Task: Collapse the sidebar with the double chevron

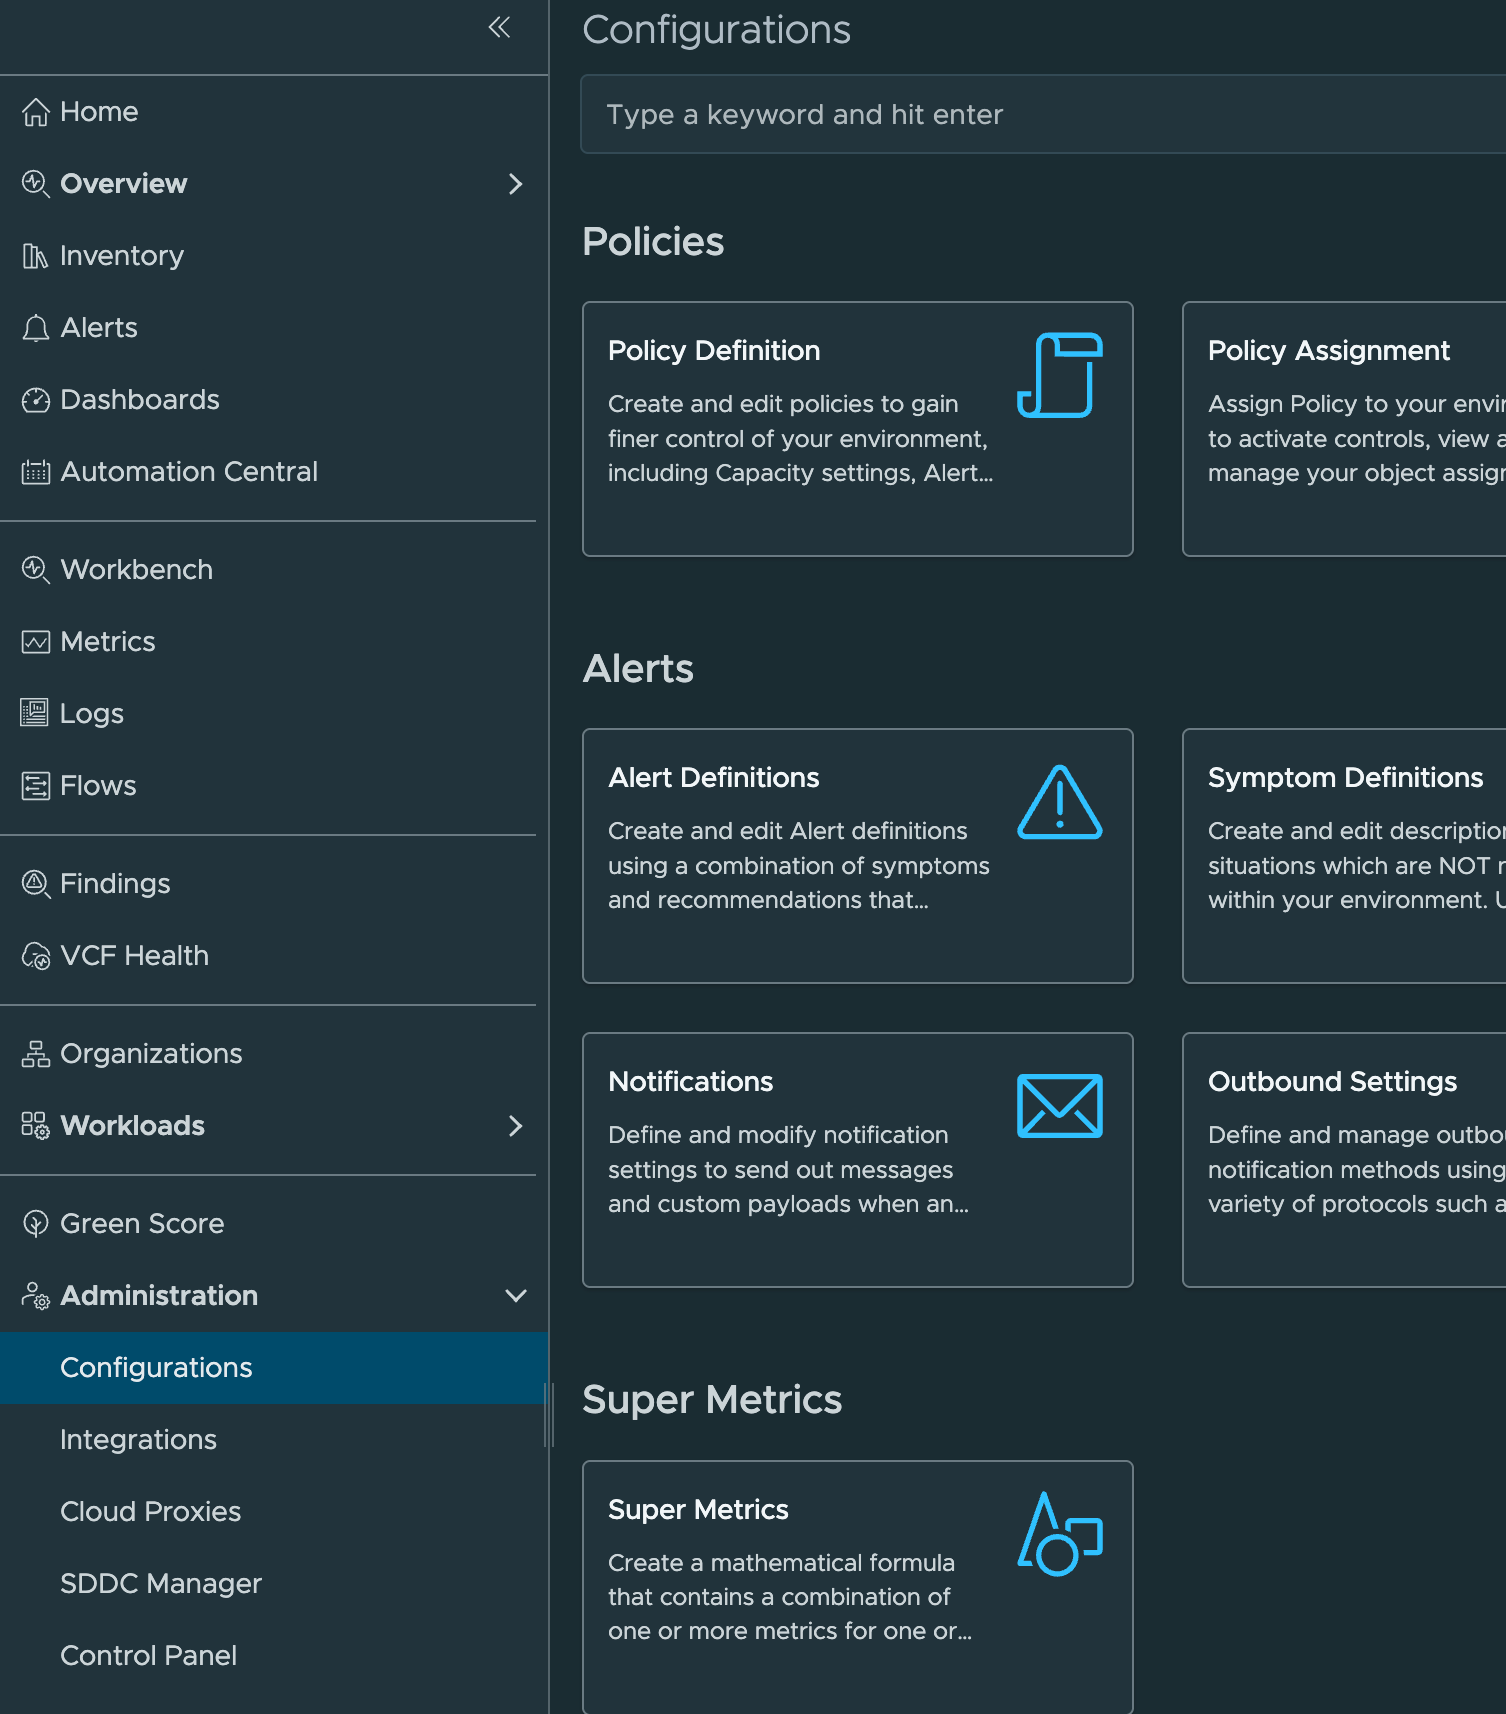Action: pos(499,27)
